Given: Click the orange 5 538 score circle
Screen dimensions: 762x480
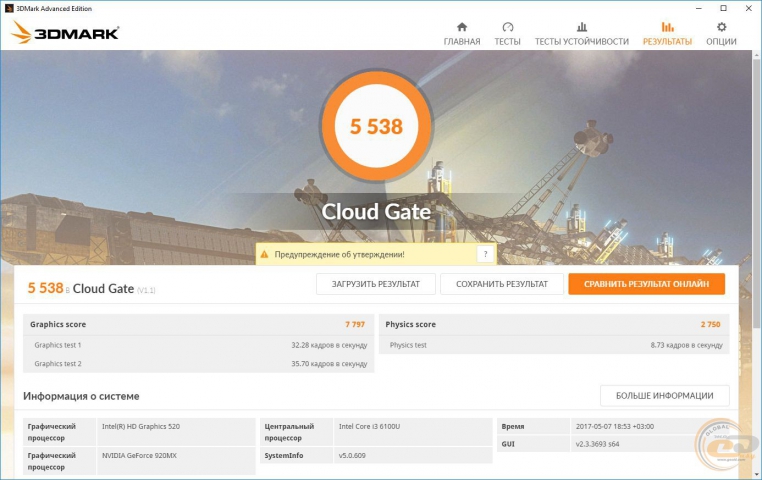Looking at the screenshot, I should (x=375, y=127).
